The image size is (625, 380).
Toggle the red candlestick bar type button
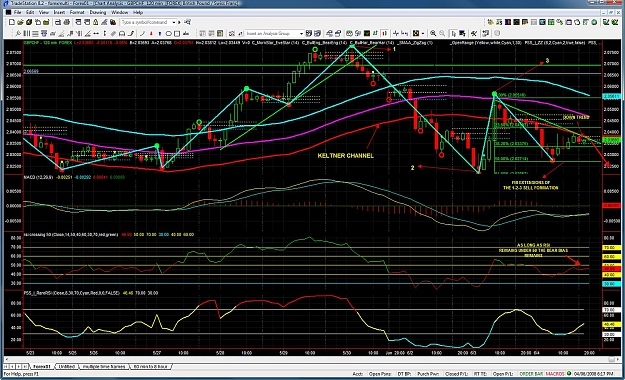(x=385, y=33)
